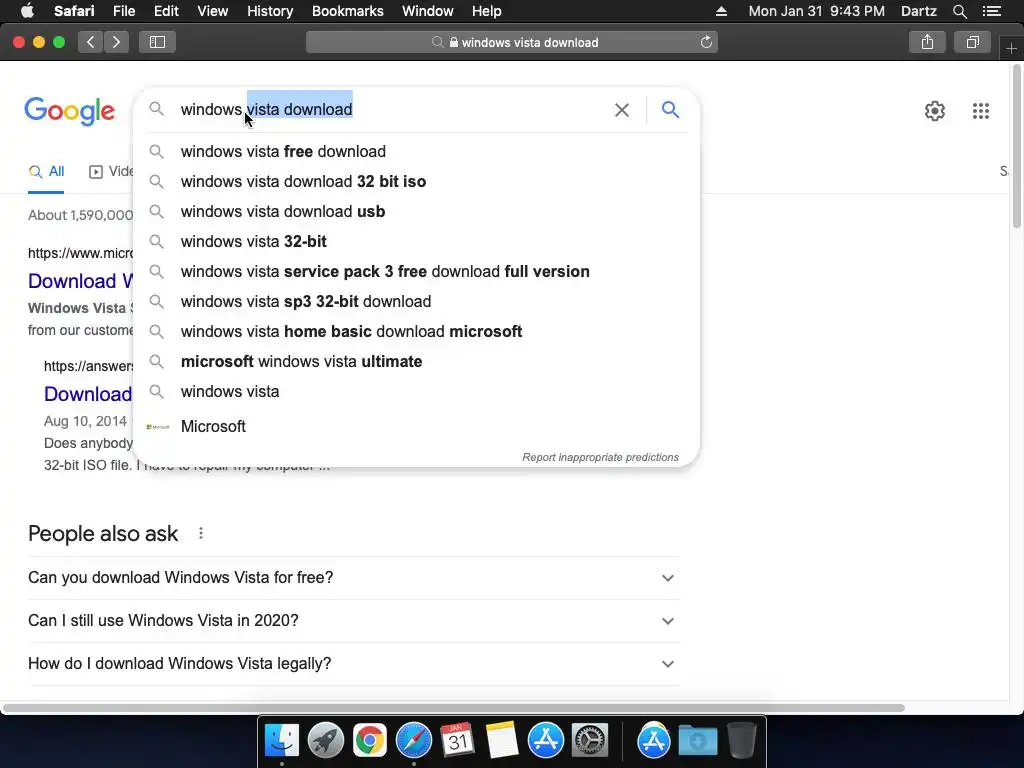The image size is (1024, 768).
Task: Click the Safari compass in the Dock
Action: coord(413,741)
